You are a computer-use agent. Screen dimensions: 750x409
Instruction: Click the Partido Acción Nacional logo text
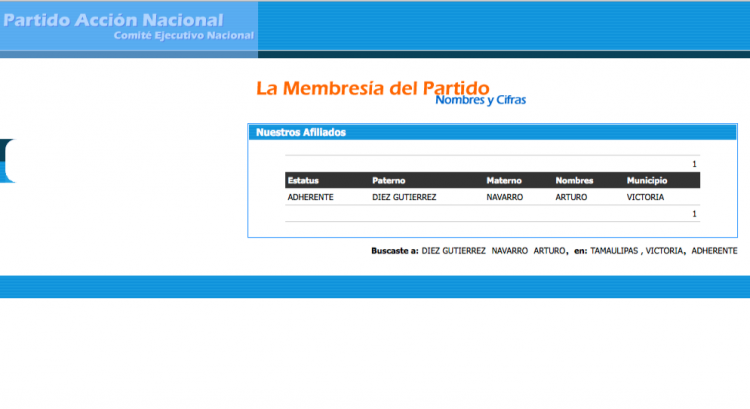[x=112, y=20]
